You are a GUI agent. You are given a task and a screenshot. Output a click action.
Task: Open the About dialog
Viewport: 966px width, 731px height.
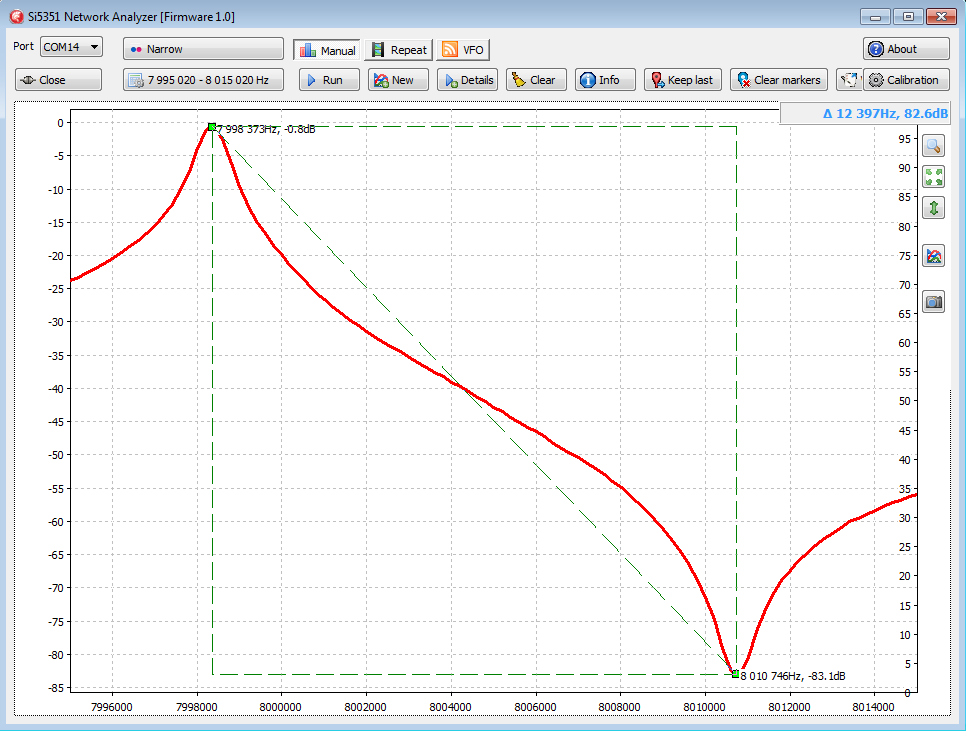click(906, 49)
